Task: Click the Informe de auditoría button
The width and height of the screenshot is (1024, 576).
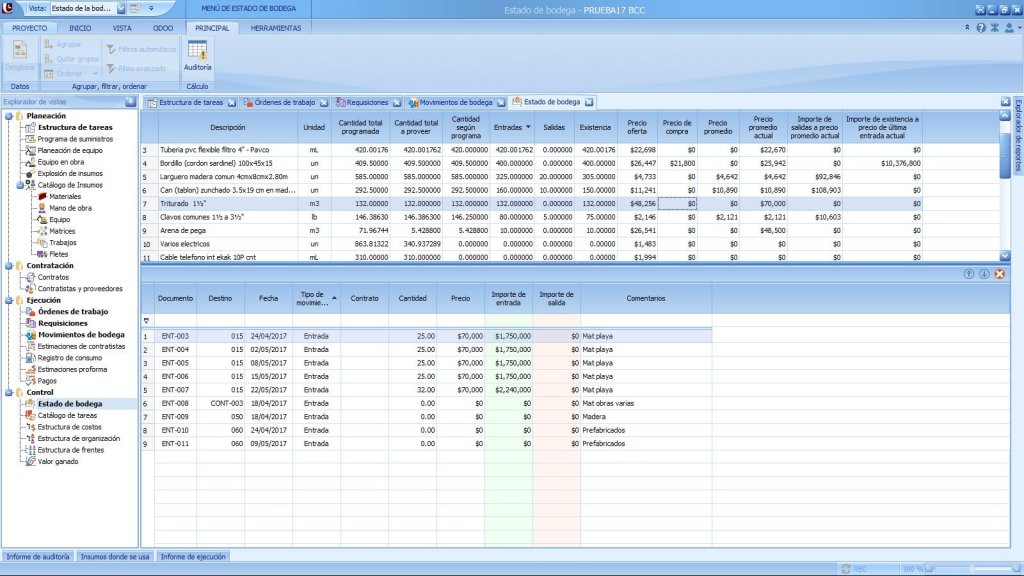Action: pyautogui.click(x=37, y=556)
